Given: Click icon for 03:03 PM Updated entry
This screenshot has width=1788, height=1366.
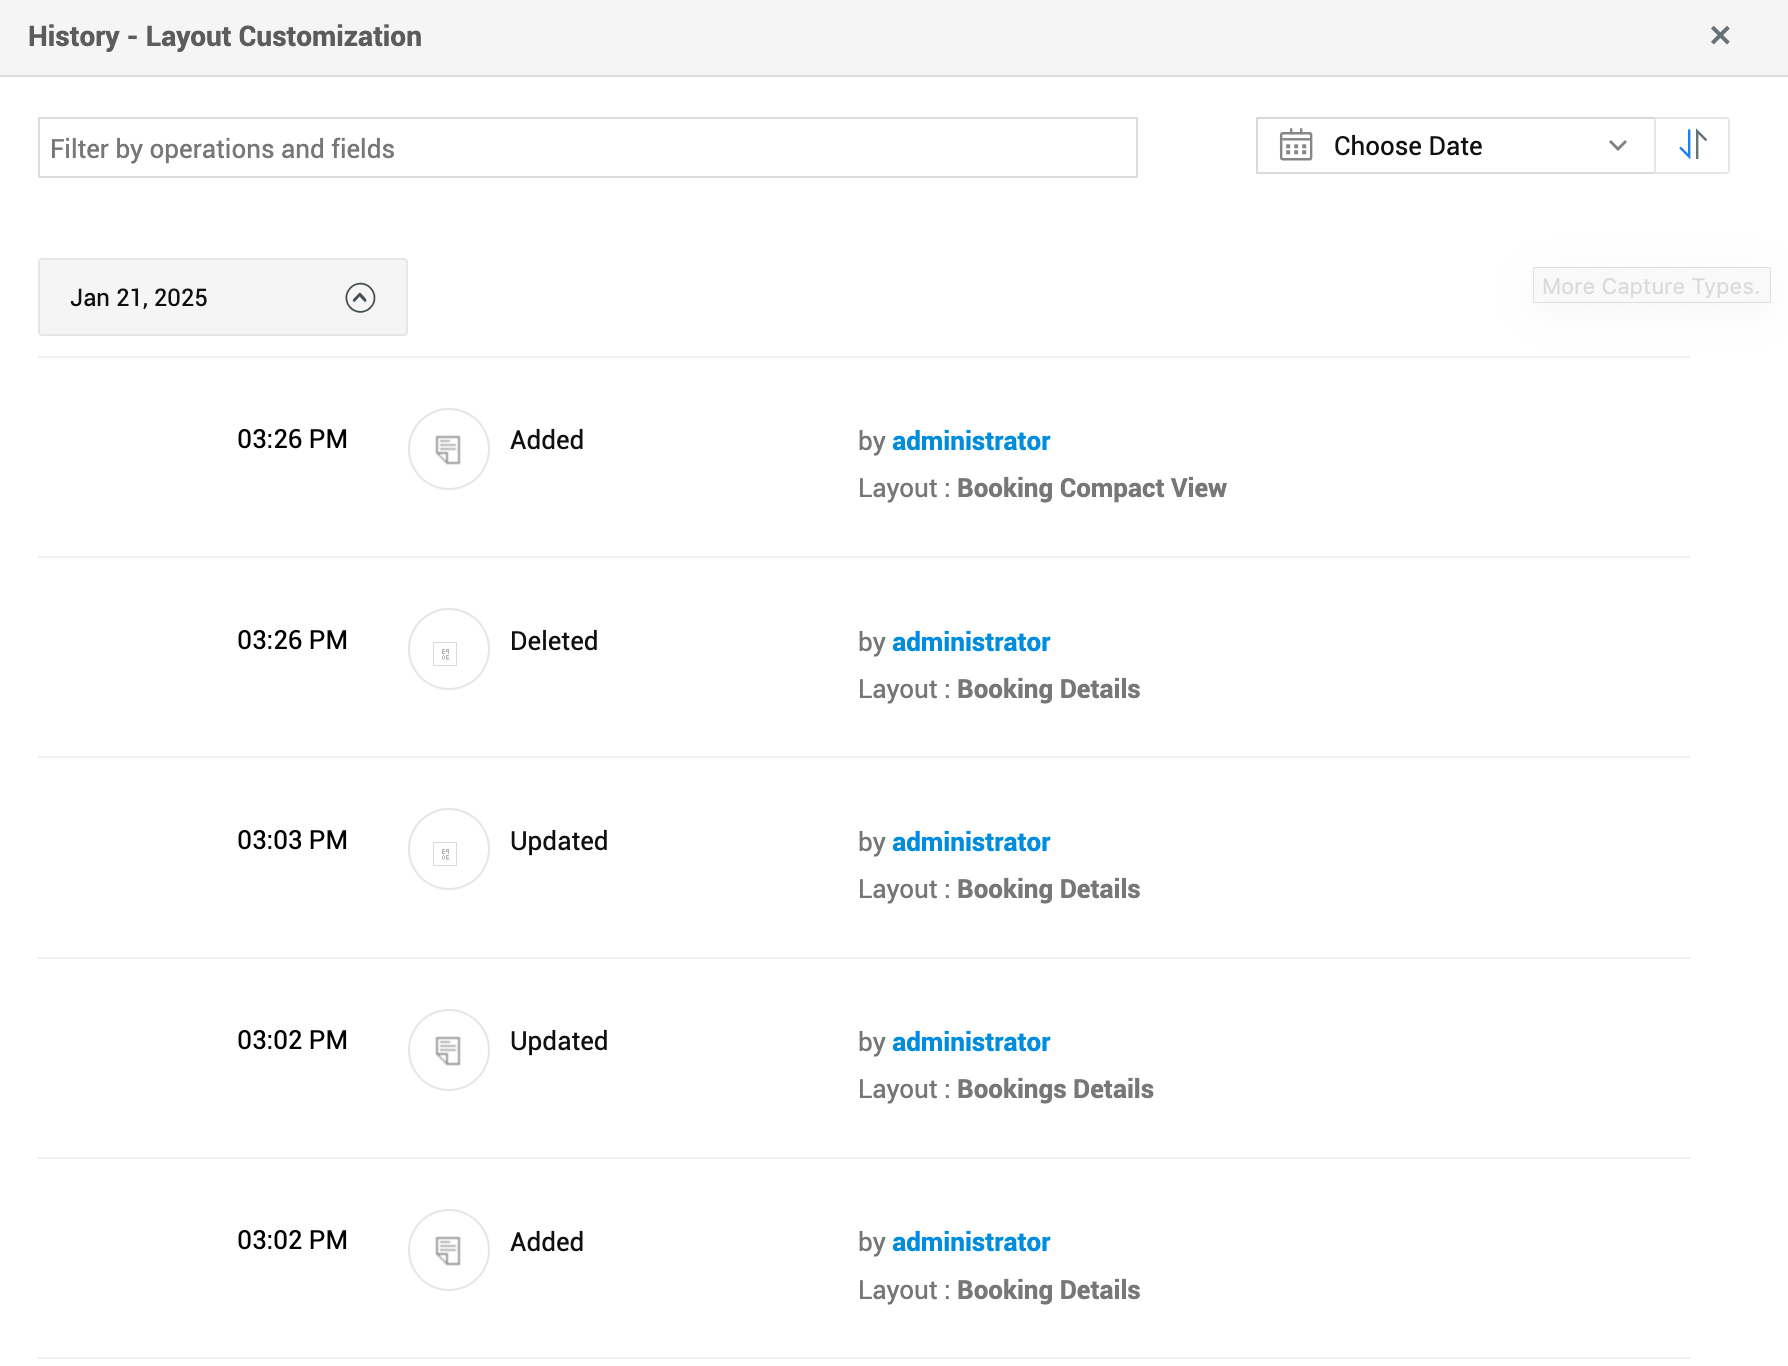Looking at the screenshot, I should pyautogui.click(x=449, y=849).
